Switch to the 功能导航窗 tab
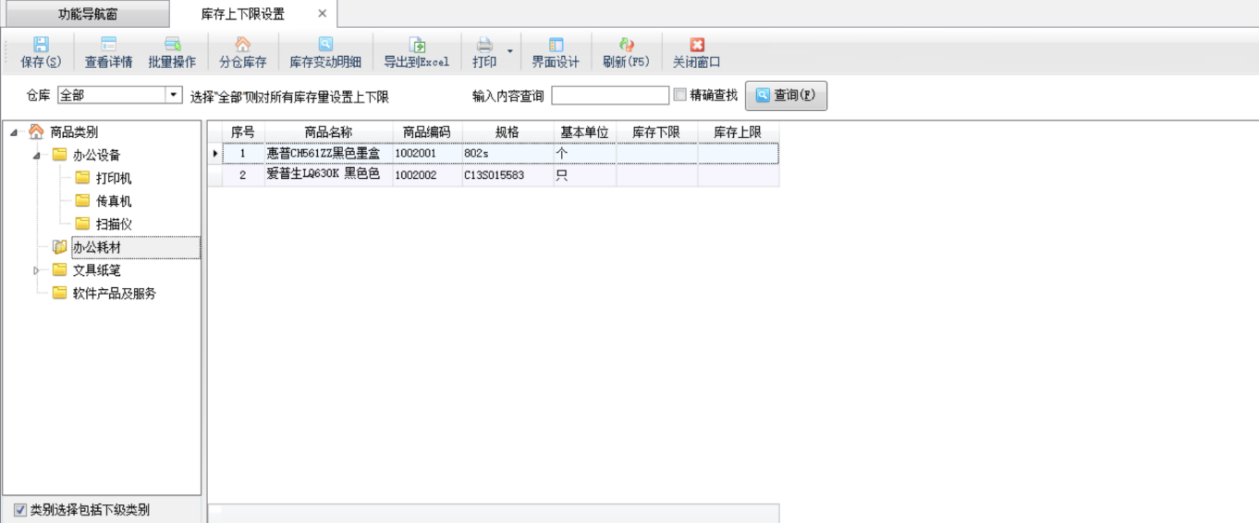Screen dimensions: 1259x523 [x=85, y=14]
